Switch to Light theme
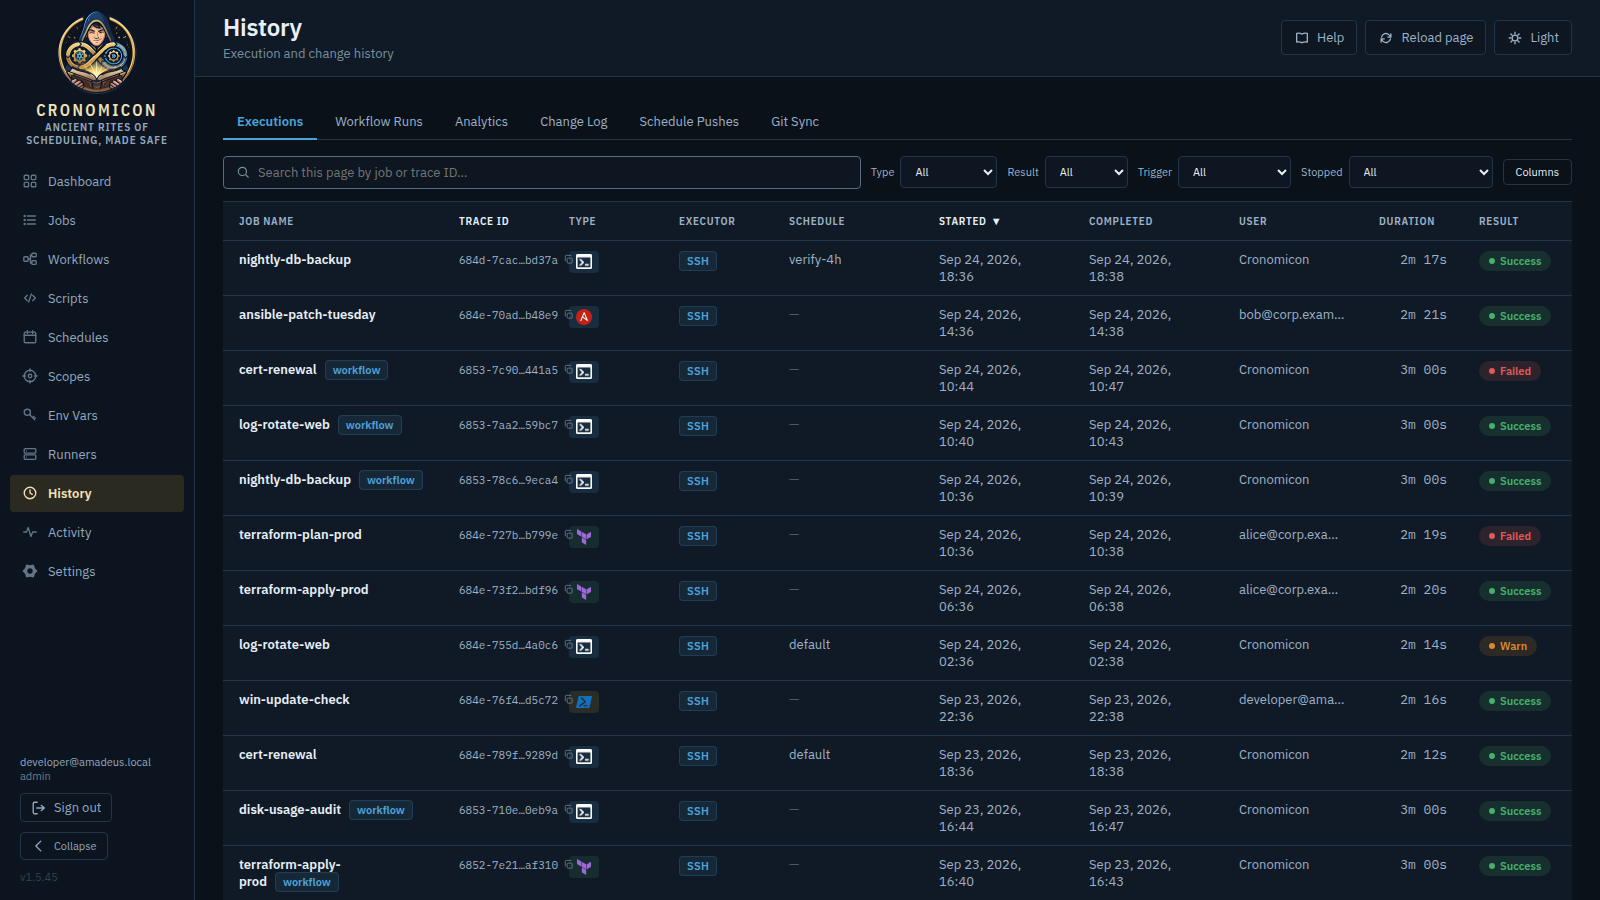This screenshot has height=900, width=1600. pos(1533,37)
